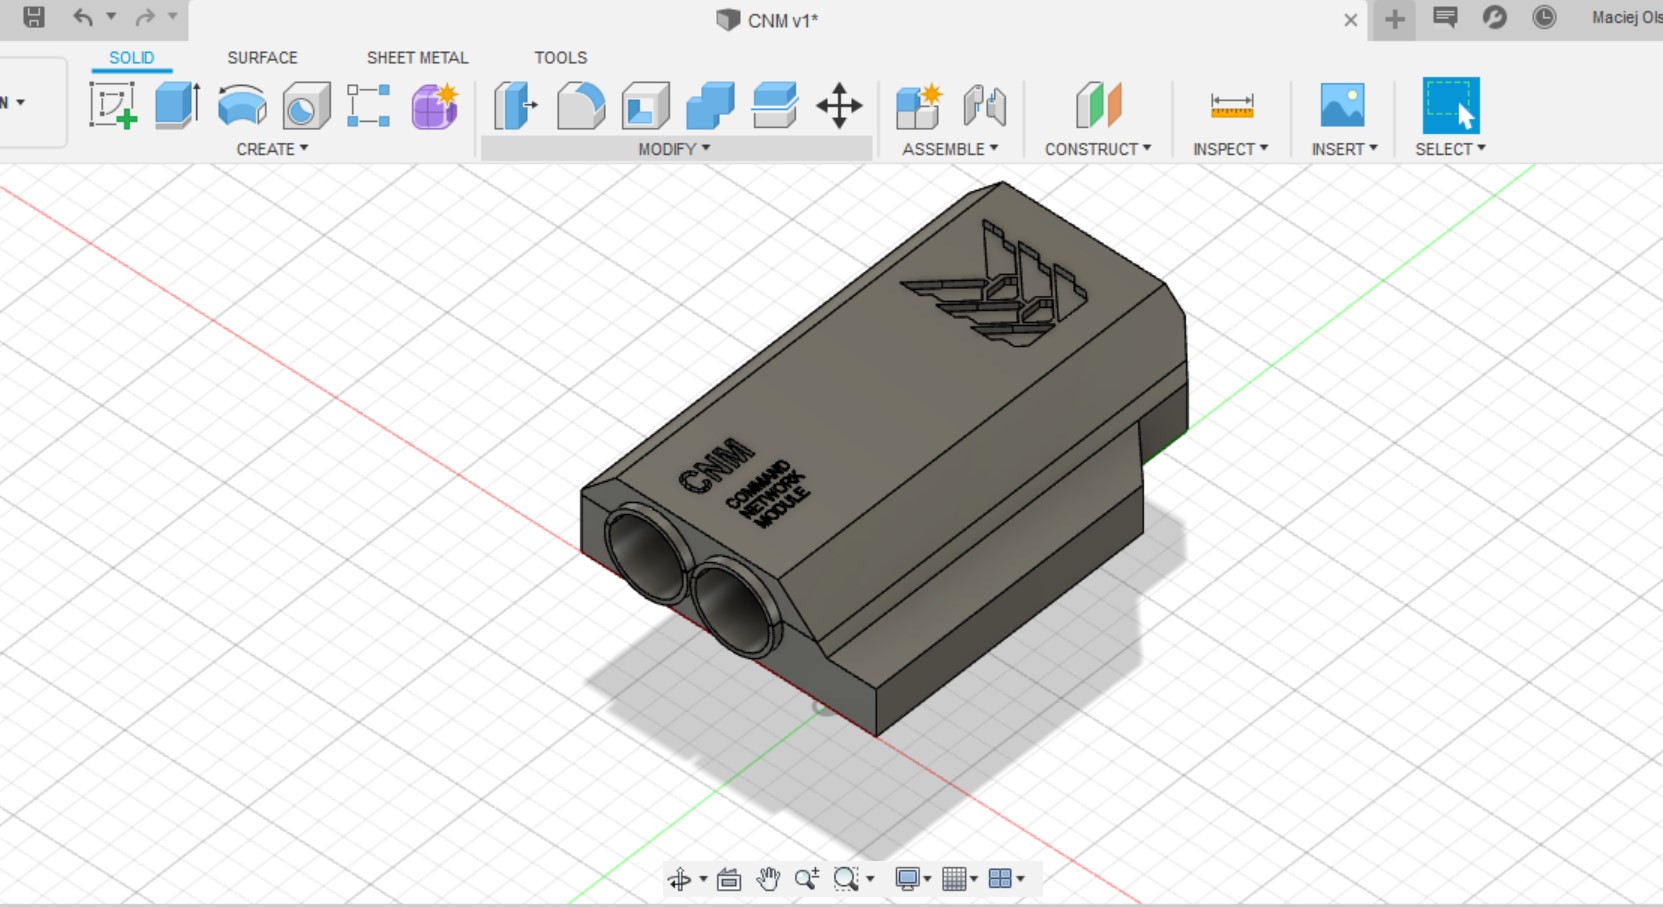
Task: Click the Move/Copy arrows icon
Action: click(839, 106)
